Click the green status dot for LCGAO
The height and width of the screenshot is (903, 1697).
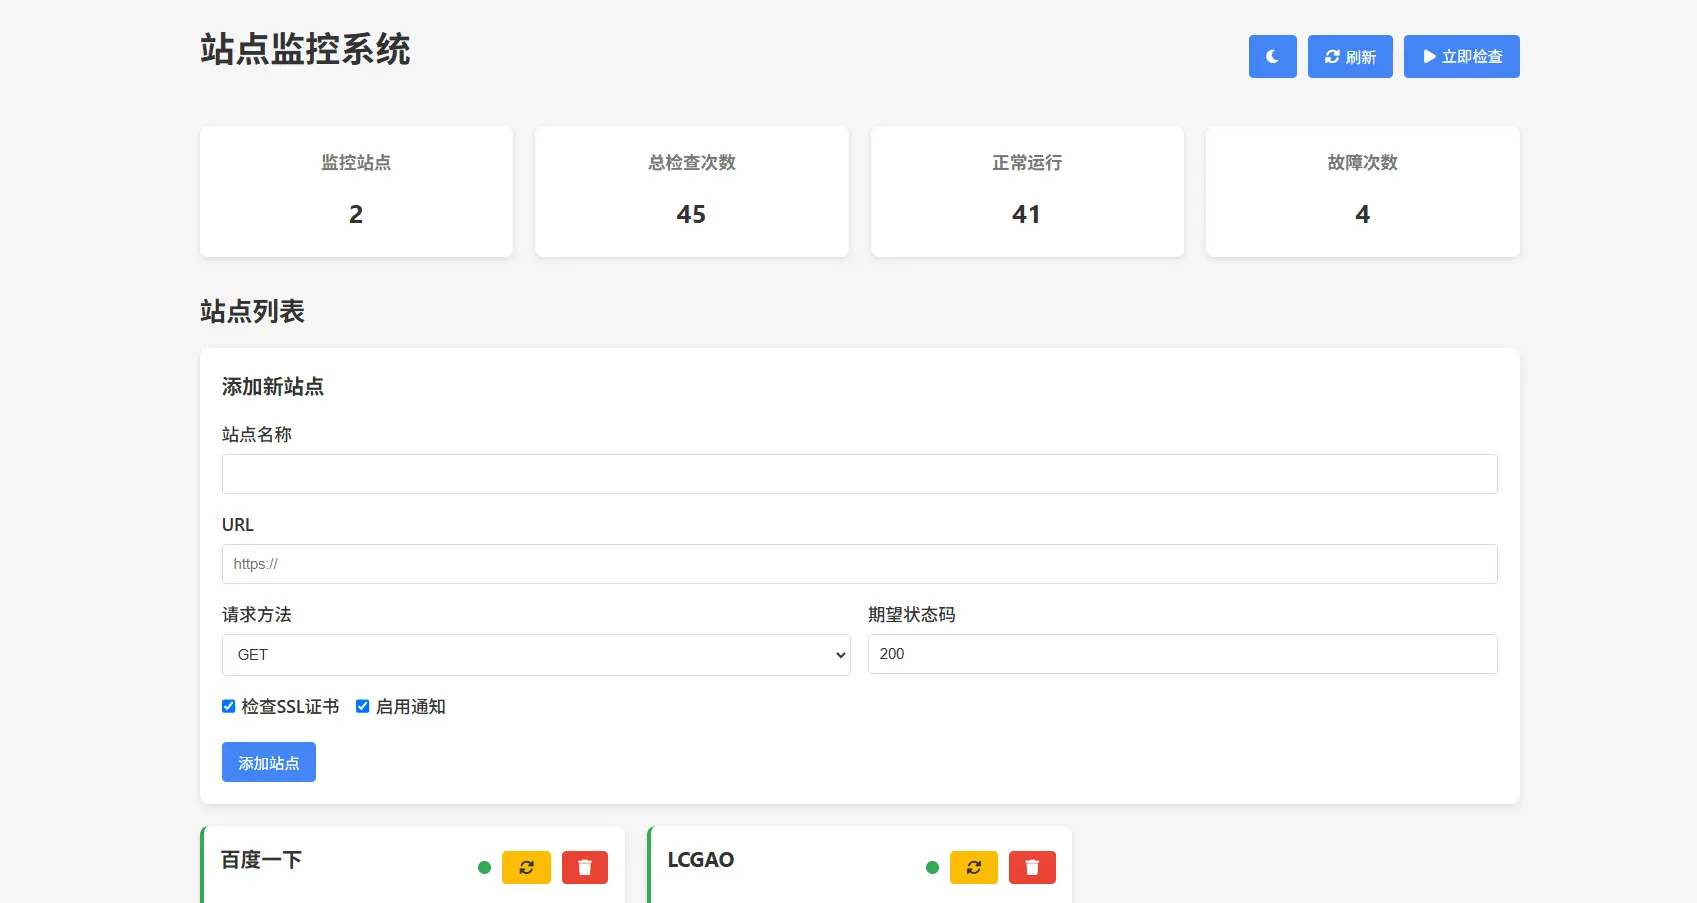(x=932, y=867)
